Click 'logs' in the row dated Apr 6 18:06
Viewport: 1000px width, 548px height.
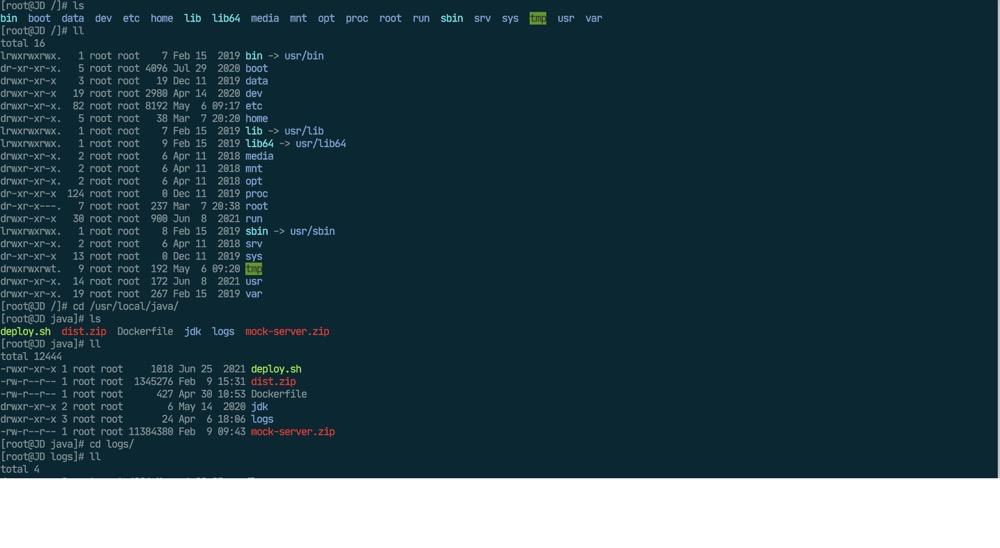coord(262,419)
